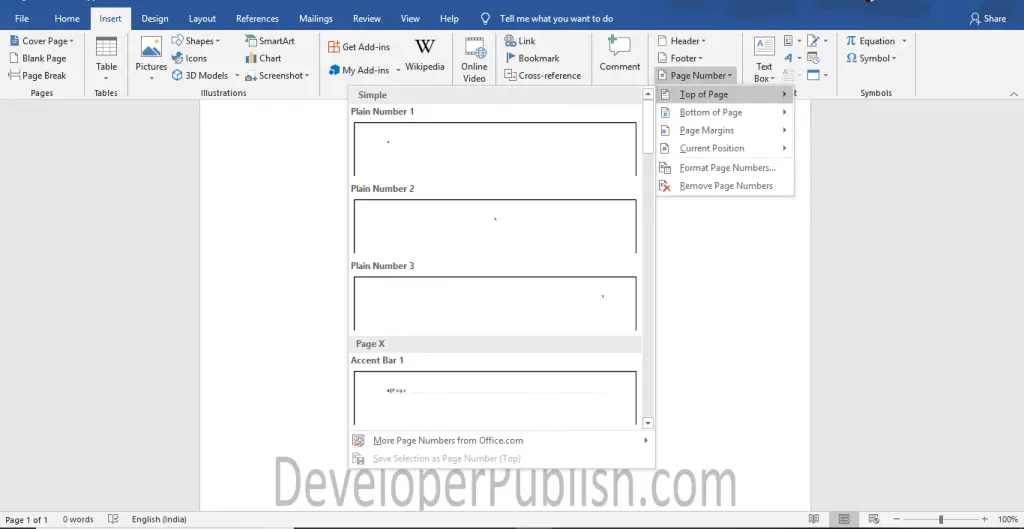The height and width of the screenshot is (529, 1024).
Task: Switch to the References tab
Action: [x=257, y=18]
